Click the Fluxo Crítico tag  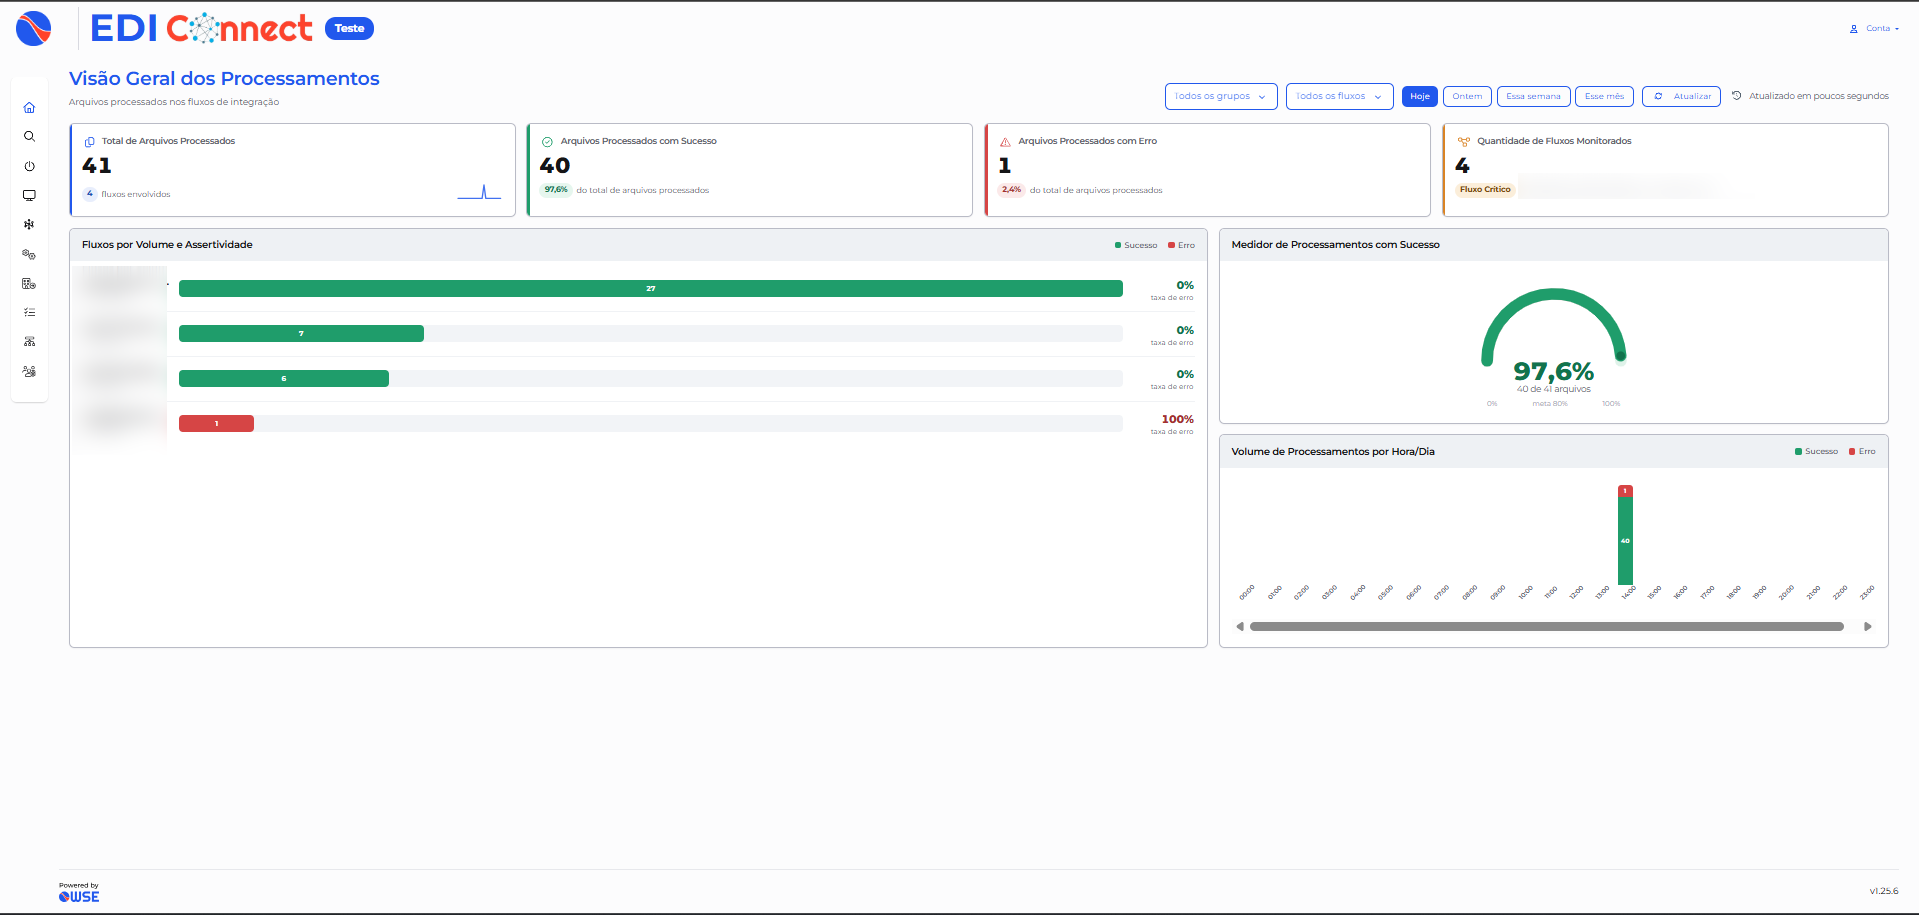pos(1485,189)
